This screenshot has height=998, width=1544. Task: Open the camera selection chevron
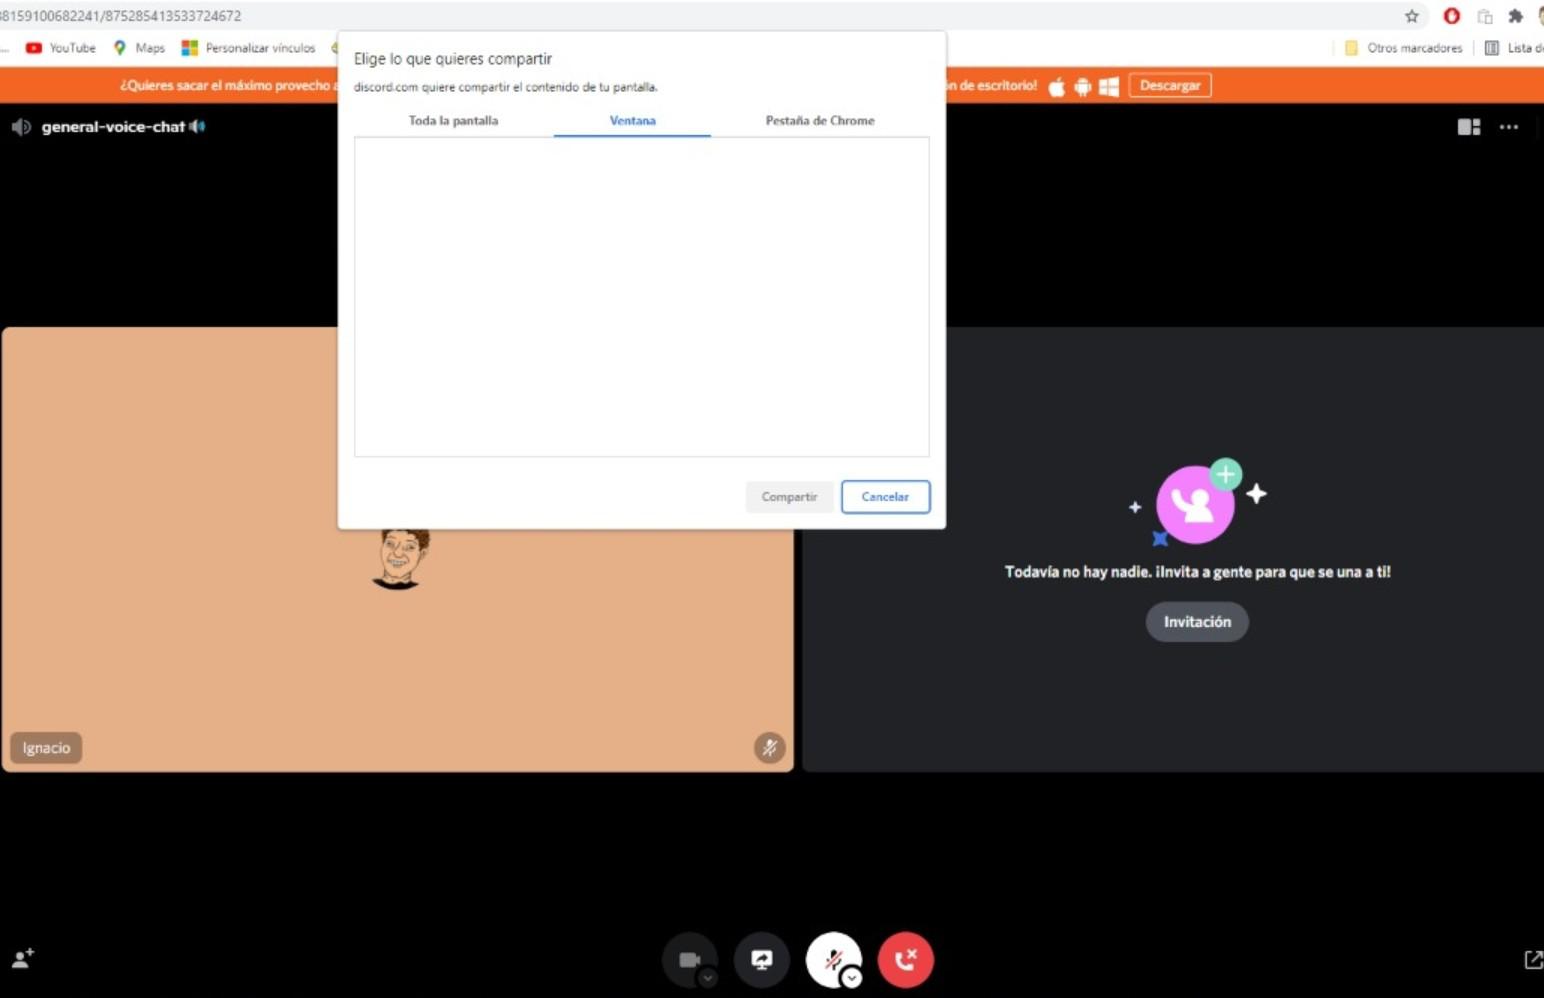(707, 976)
